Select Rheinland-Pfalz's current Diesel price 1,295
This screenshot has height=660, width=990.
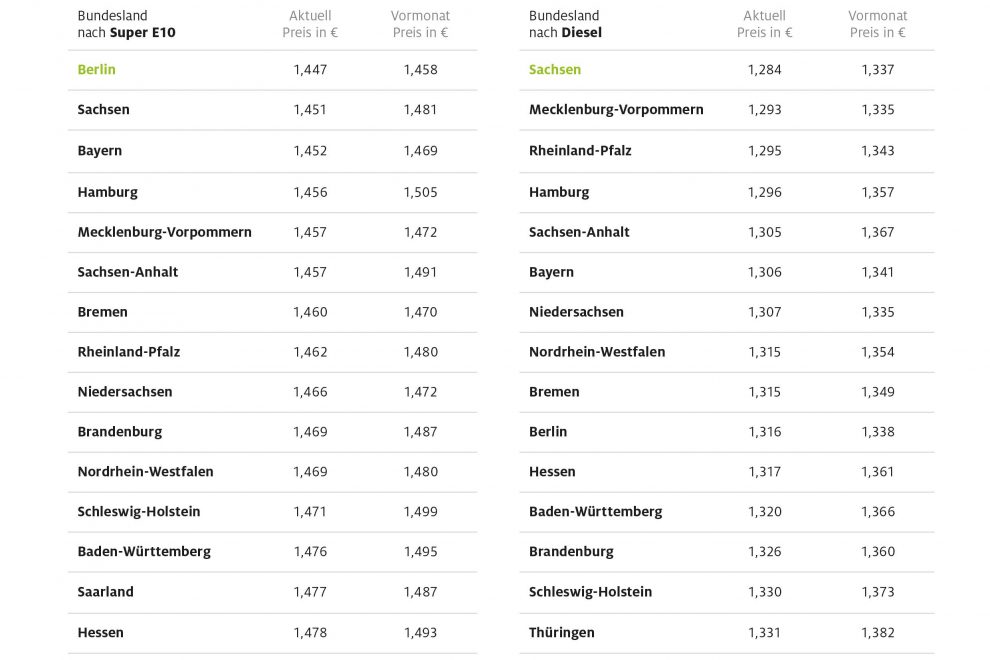(x=764, y=151)
